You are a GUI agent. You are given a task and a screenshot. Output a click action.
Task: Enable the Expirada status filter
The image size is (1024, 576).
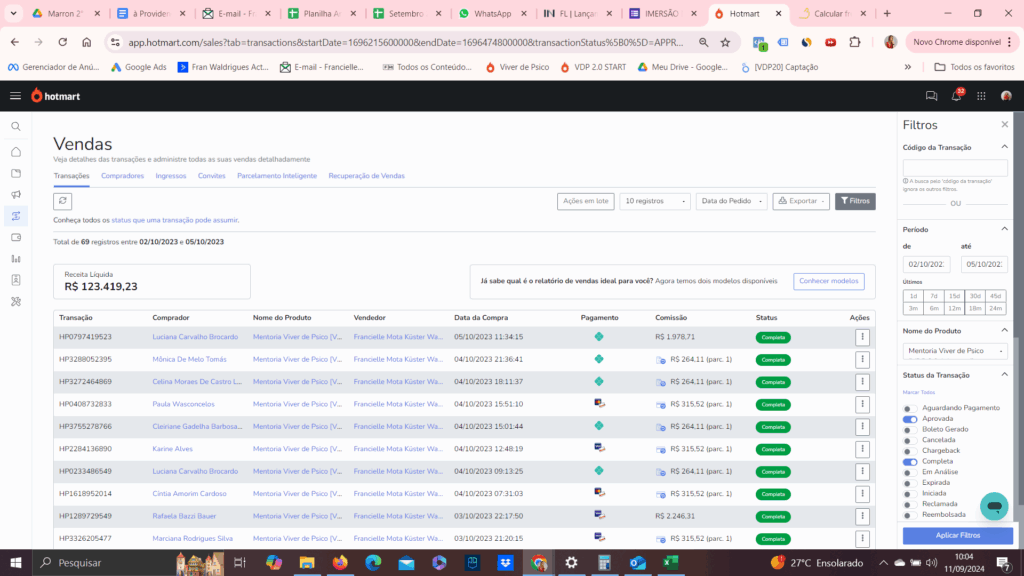coord(910,483)
